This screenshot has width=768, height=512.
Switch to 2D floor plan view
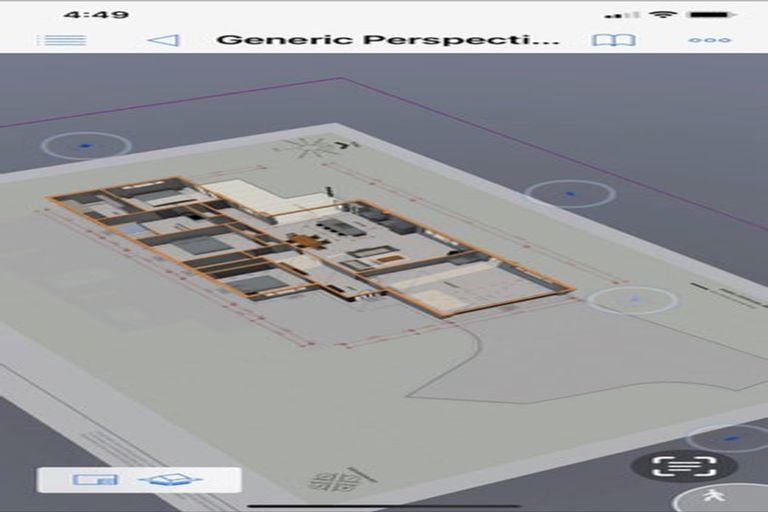pos(95,479)
